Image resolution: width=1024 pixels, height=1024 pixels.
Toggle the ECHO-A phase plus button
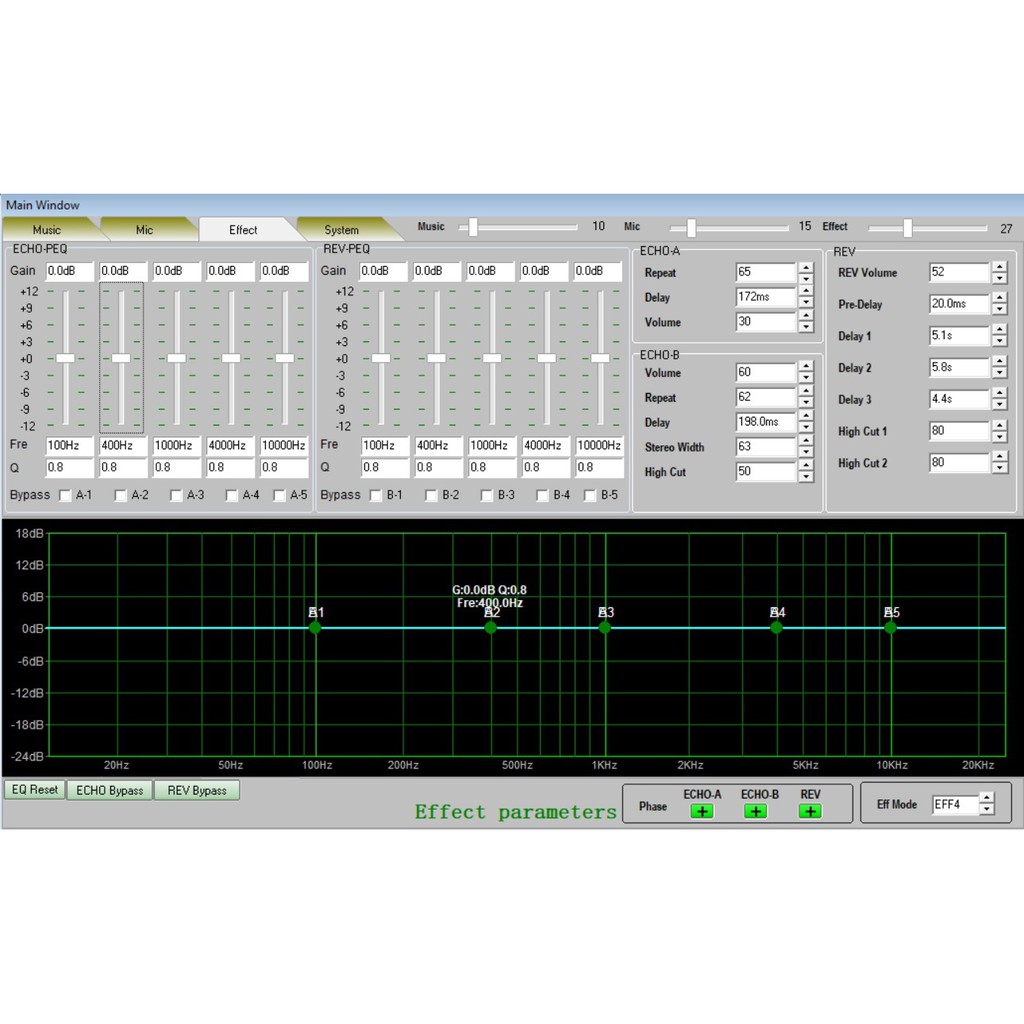702,811
